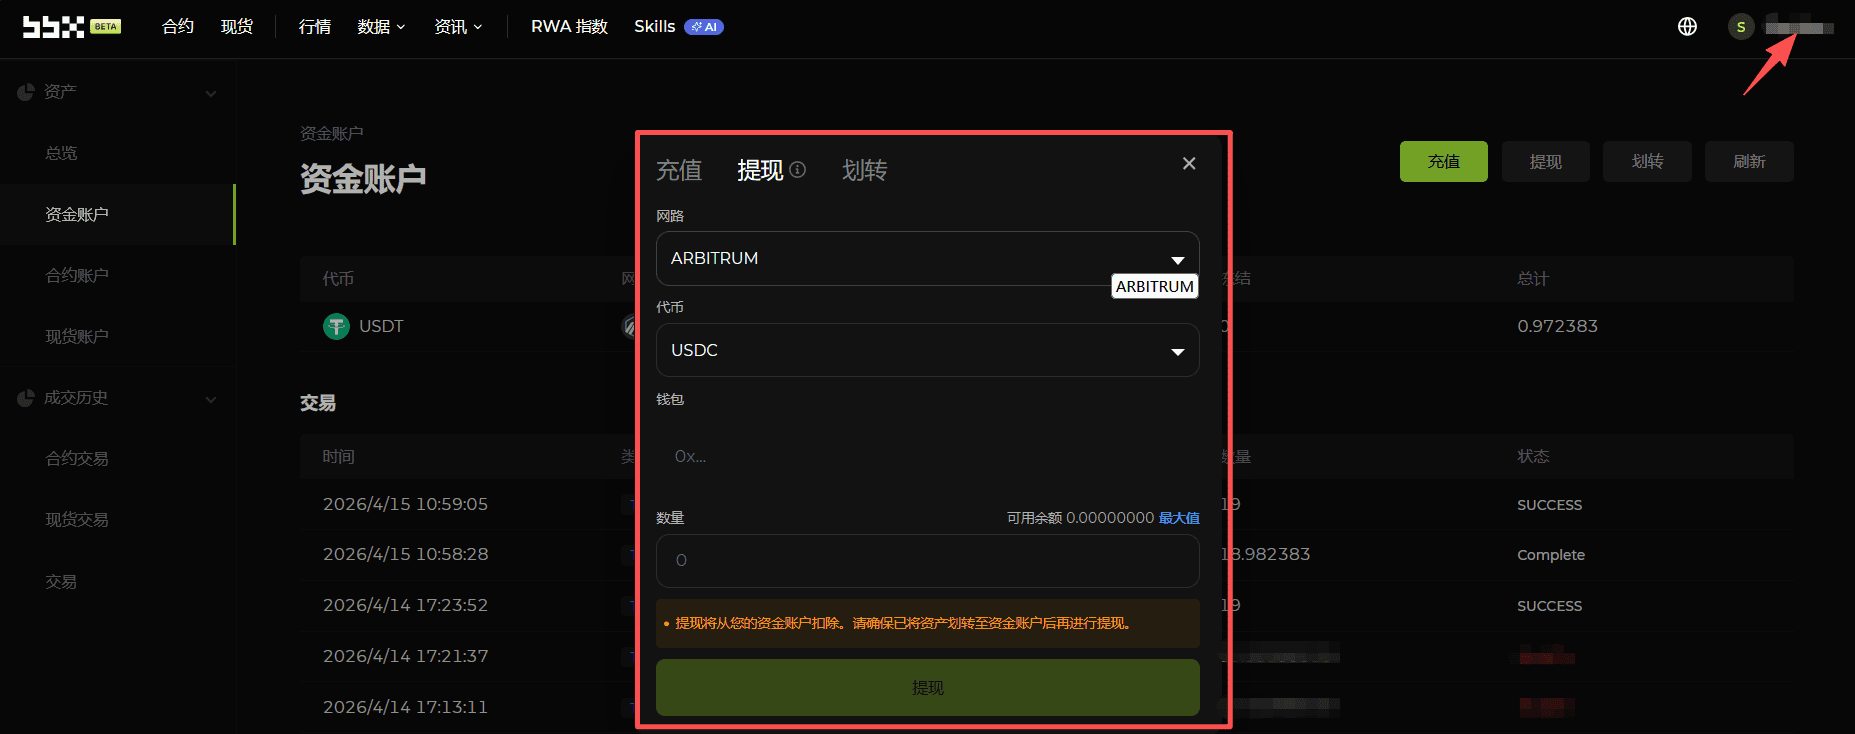1855x734 pixels.
Task: Click the info icon beside 提现 tab
Action: pyautogui.click(x=797, y=170)
